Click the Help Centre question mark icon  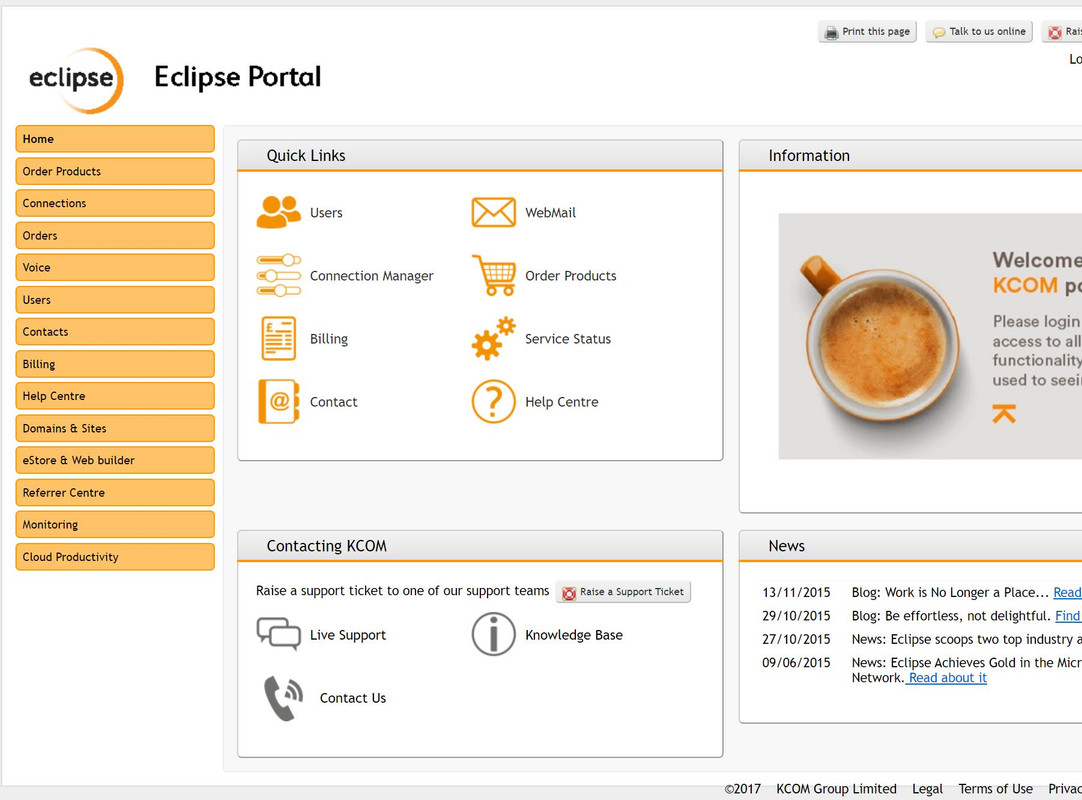(493, 401)
